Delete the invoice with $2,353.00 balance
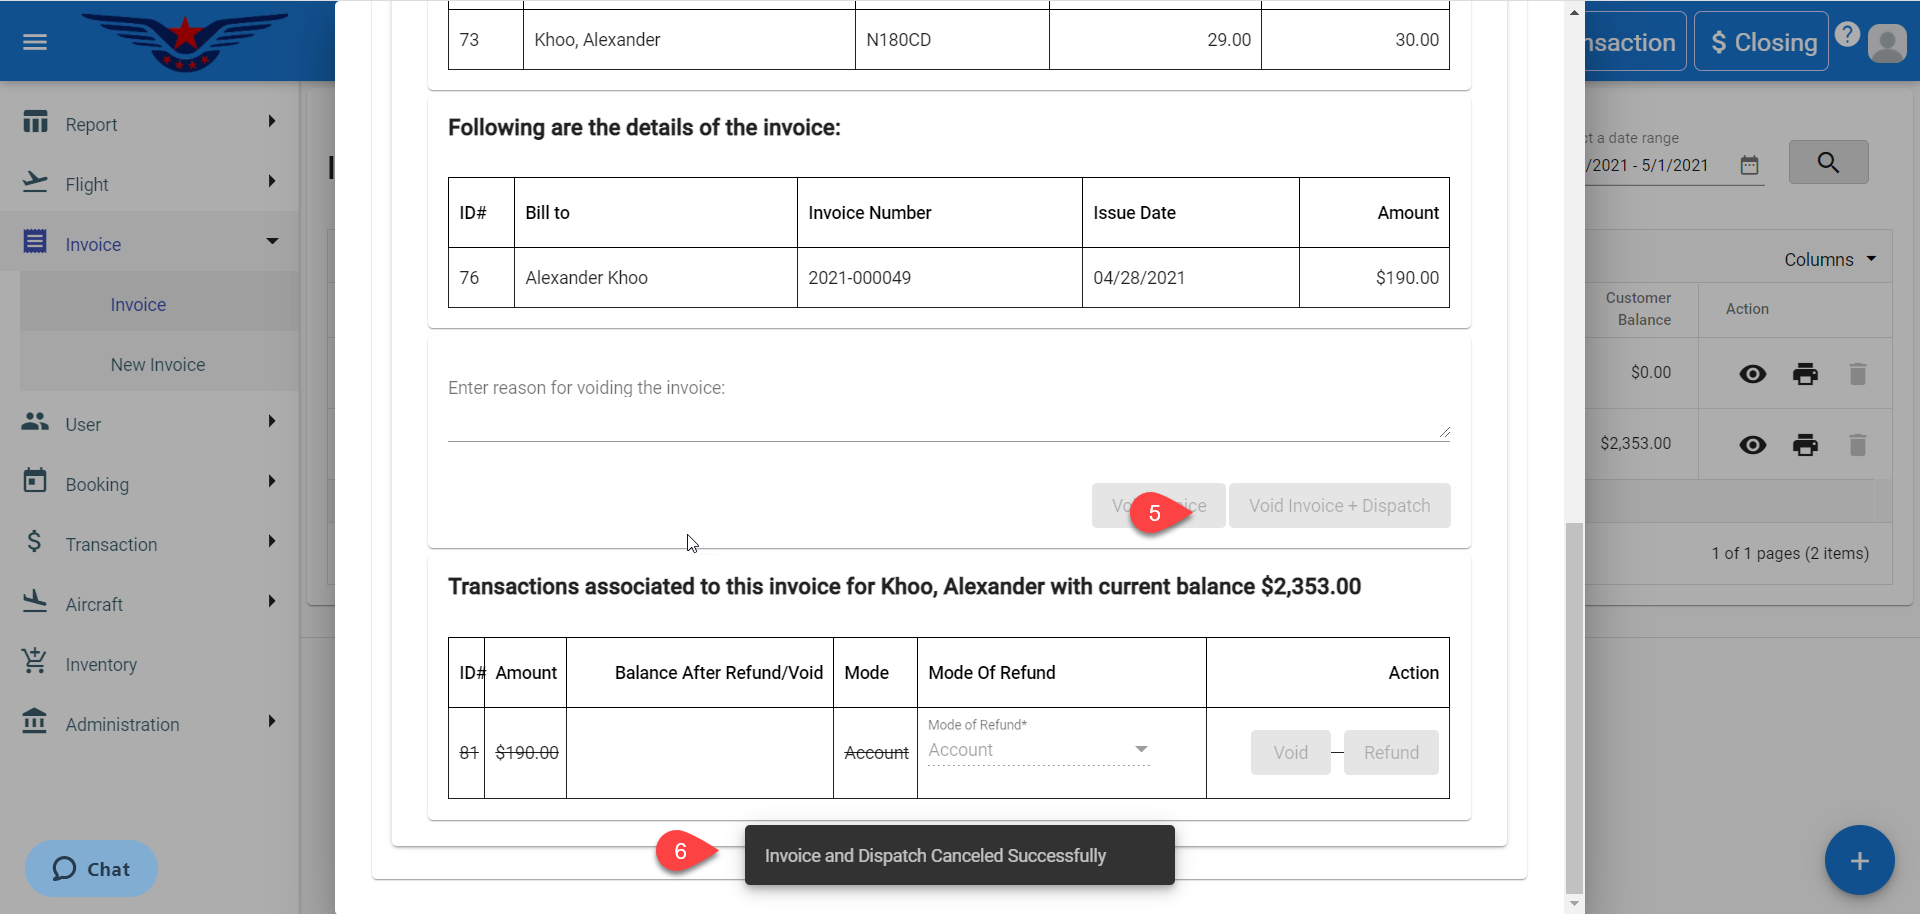 click(x=1857, y=445)
